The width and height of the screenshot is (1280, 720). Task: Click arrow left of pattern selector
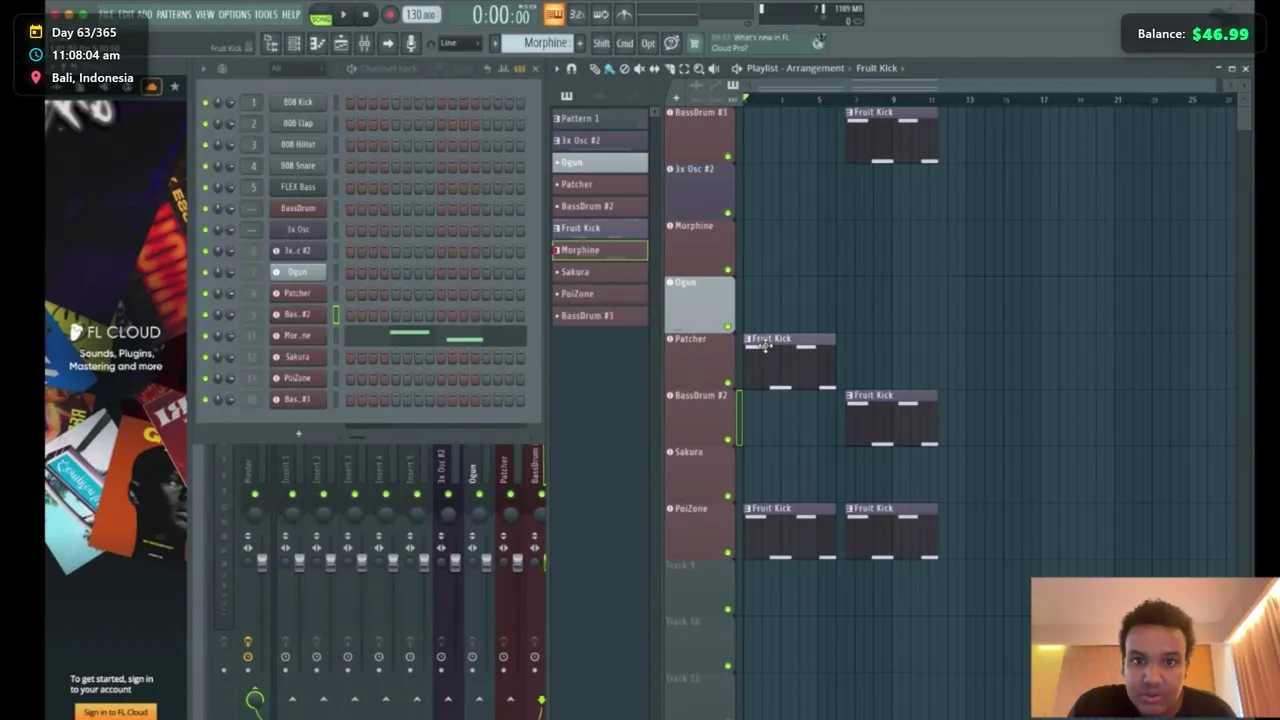pos(495,43)
